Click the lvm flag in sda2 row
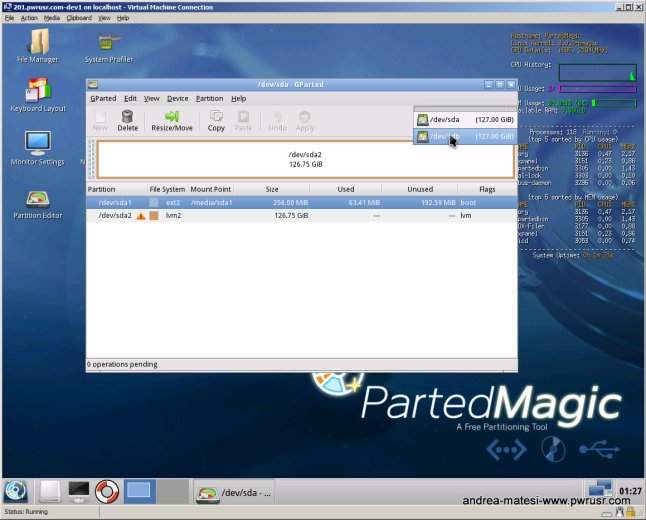 [x=466, y=215]
